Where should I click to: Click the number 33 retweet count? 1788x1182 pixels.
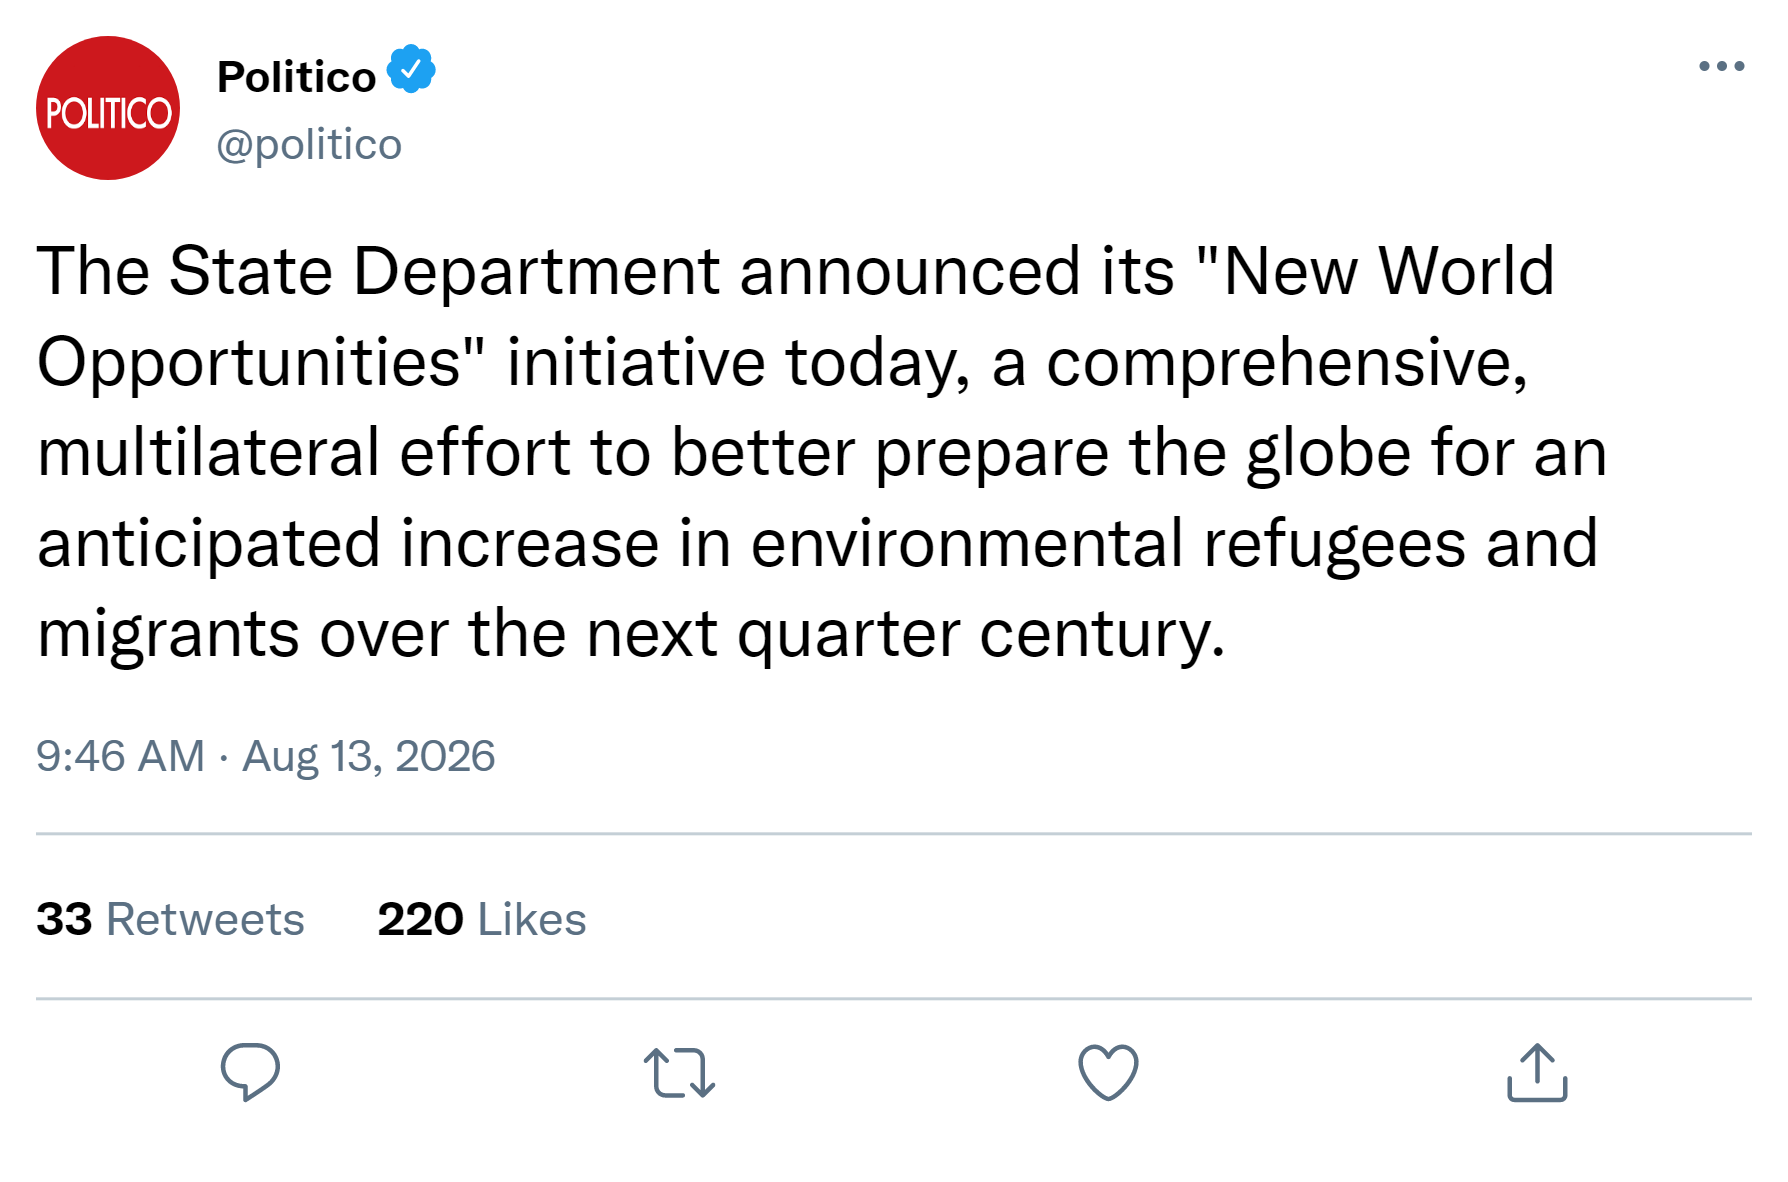tap(64, 919)
